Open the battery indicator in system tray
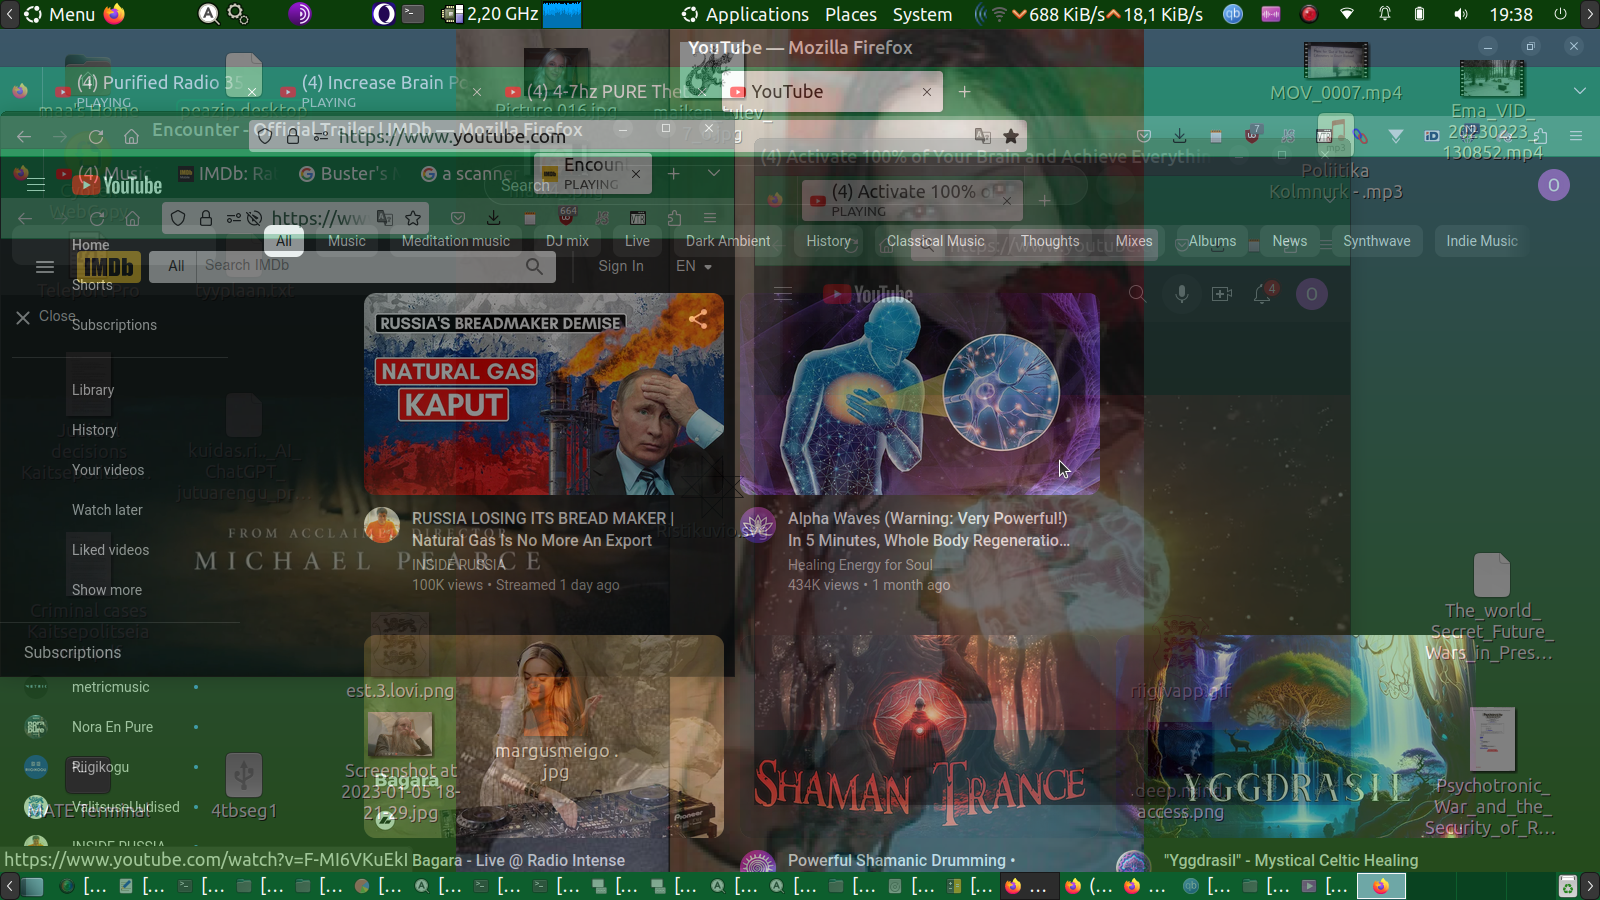This screenshot has width=1600, height=900. [x=1419, y=14]
